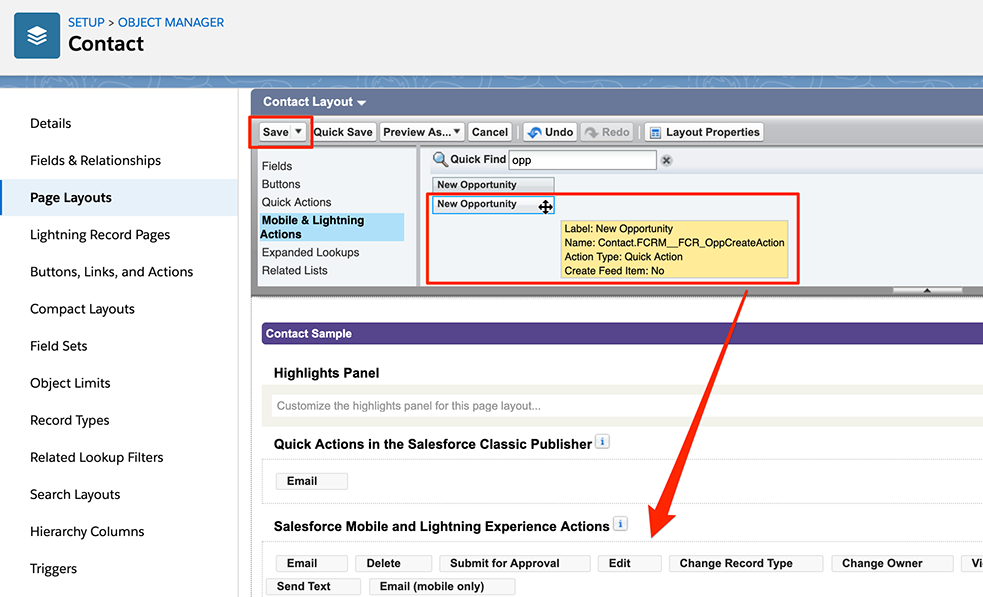
Task: Expand the Preview As dropdown
Action: coord(457,132)
